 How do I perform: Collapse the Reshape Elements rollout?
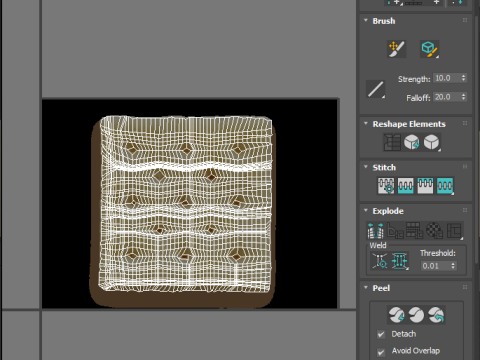366,123
